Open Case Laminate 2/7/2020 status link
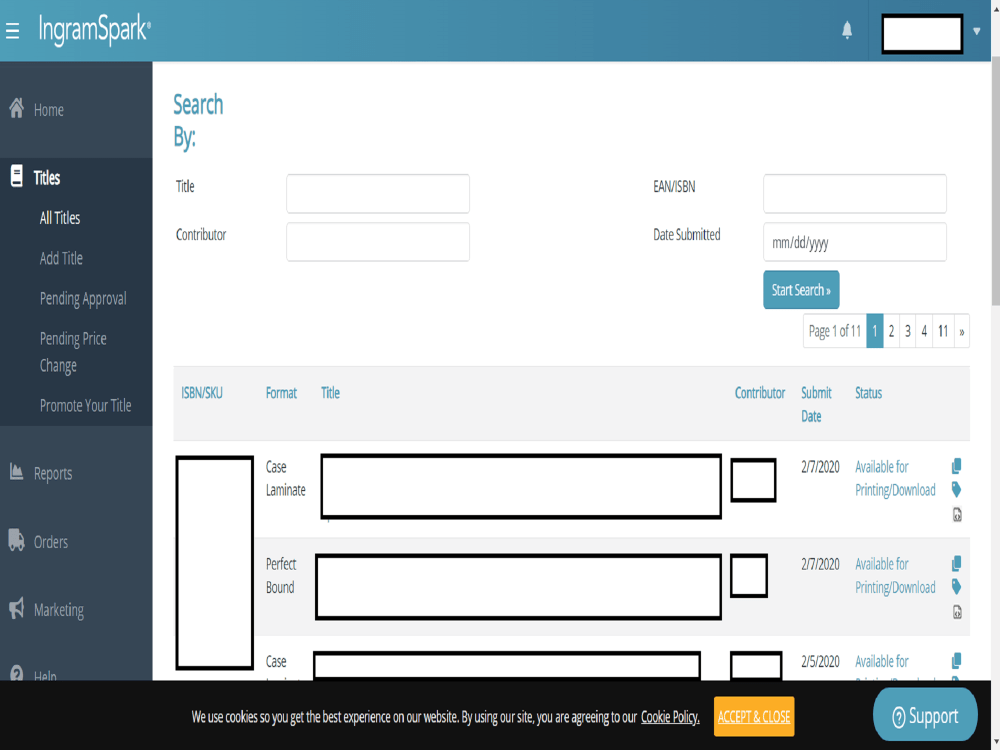1000x750 pixels. 895,478
